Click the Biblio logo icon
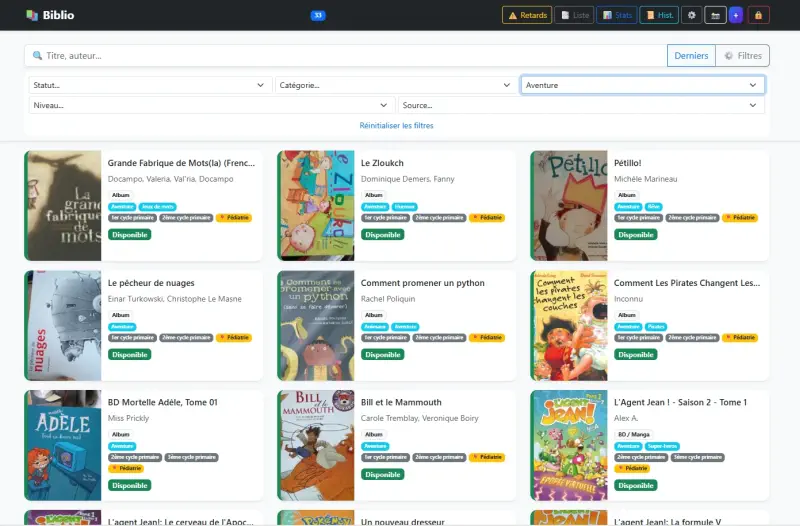This screenshot has width=800, height=526. 32,15
